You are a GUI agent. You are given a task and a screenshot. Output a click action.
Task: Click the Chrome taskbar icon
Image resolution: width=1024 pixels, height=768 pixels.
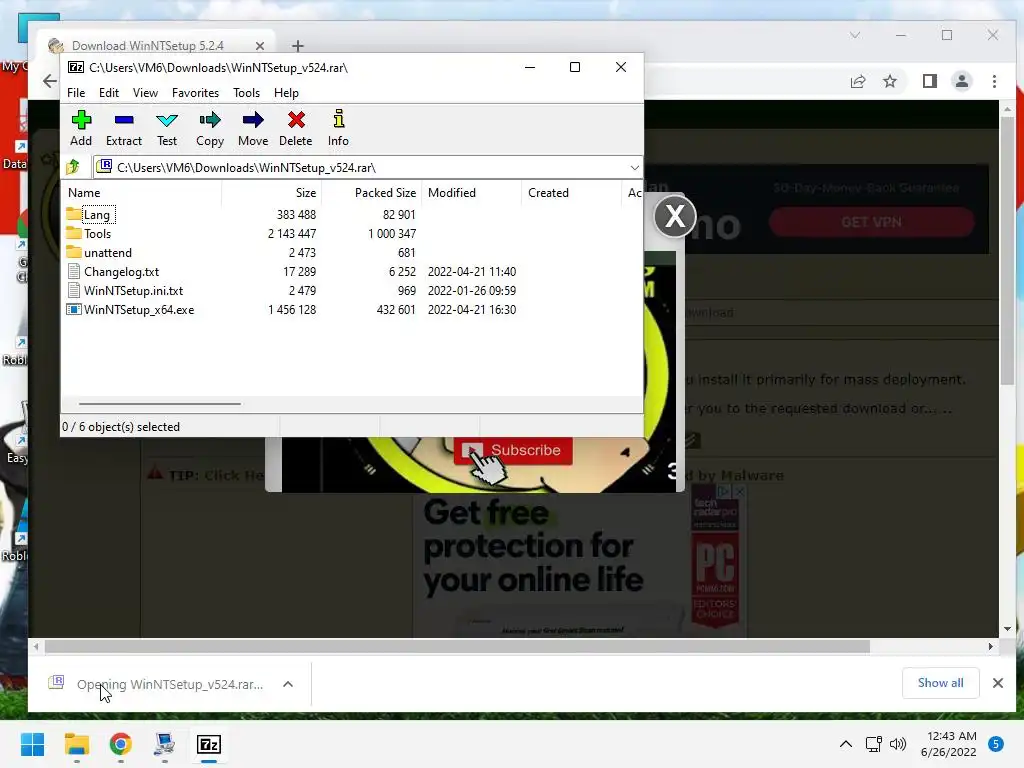tap(120, 744)
